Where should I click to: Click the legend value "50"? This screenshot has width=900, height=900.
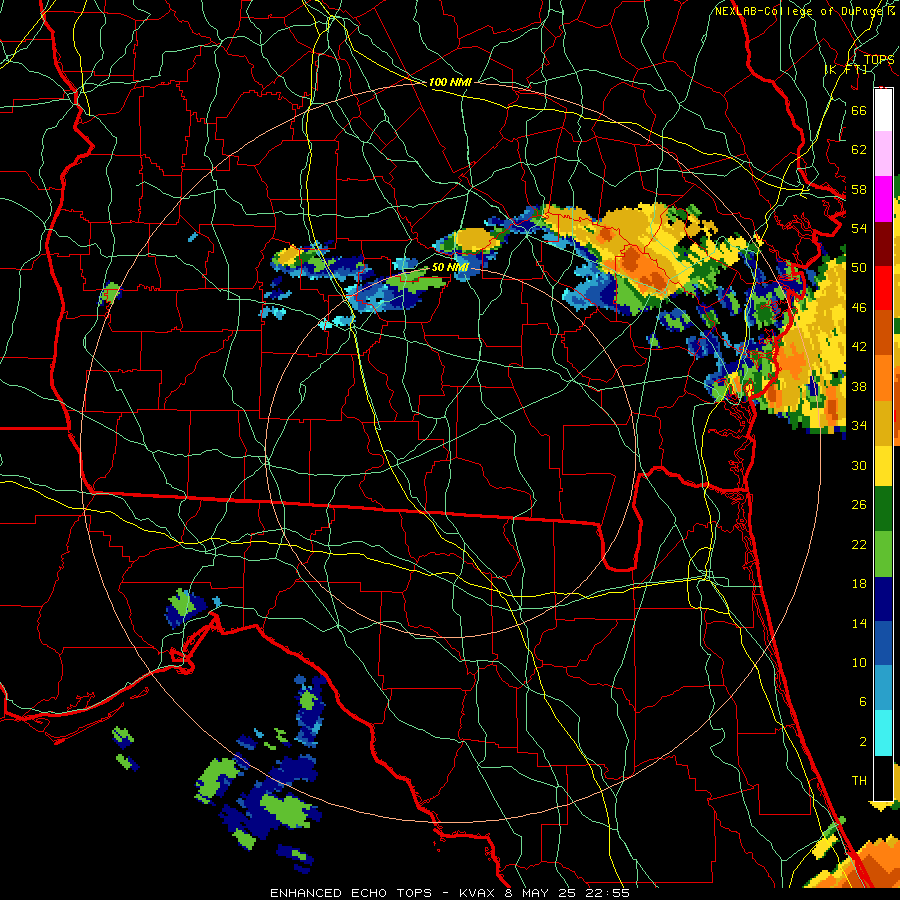pos(859,267)
